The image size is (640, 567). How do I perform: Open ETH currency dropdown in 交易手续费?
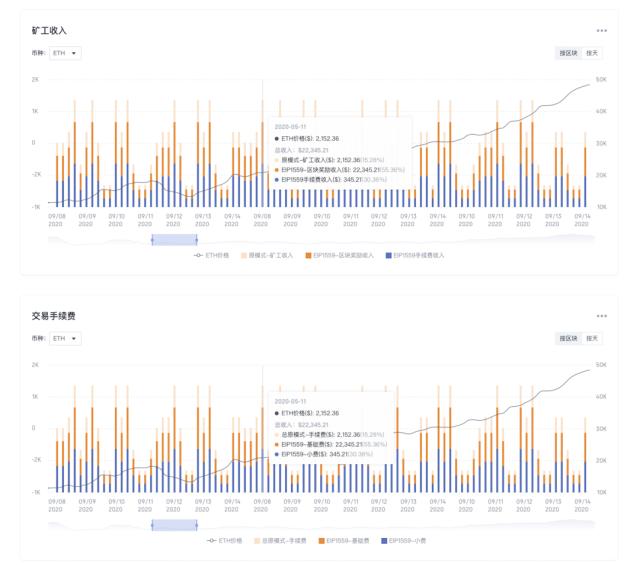[x=65, y=338]
